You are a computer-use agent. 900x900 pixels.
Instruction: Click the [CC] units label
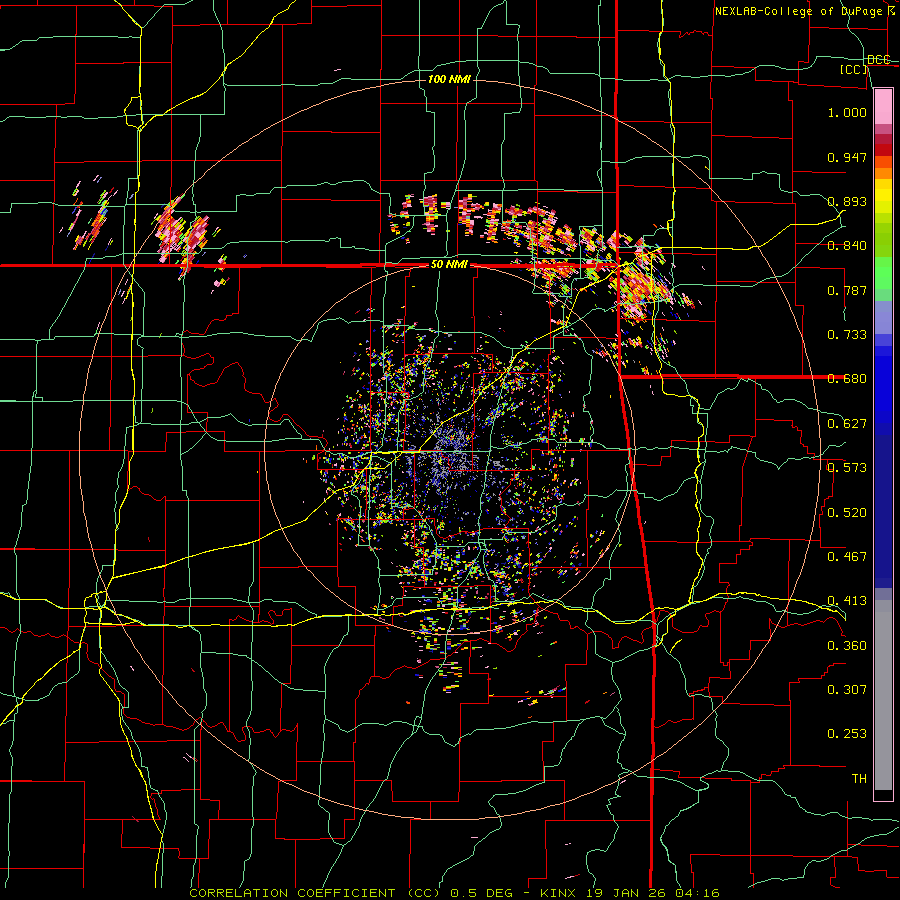[x=854, y=69]
